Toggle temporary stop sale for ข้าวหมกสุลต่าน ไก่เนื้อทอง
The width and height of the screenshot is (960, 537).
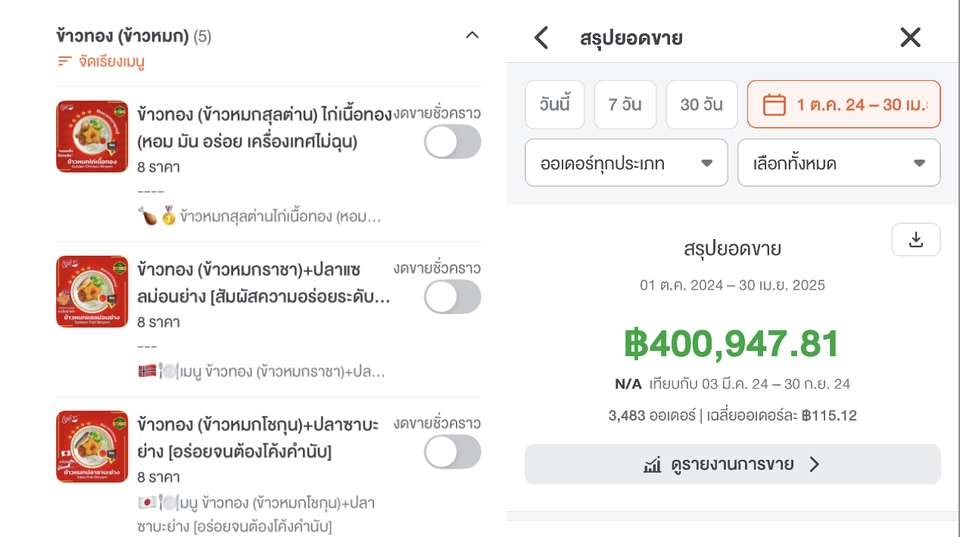pos(452,142)
